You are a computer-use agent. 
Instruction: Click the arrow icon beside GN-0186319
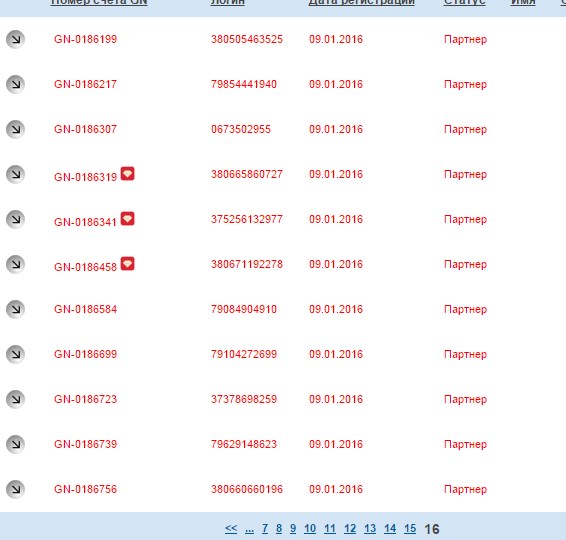click(15, 174)
